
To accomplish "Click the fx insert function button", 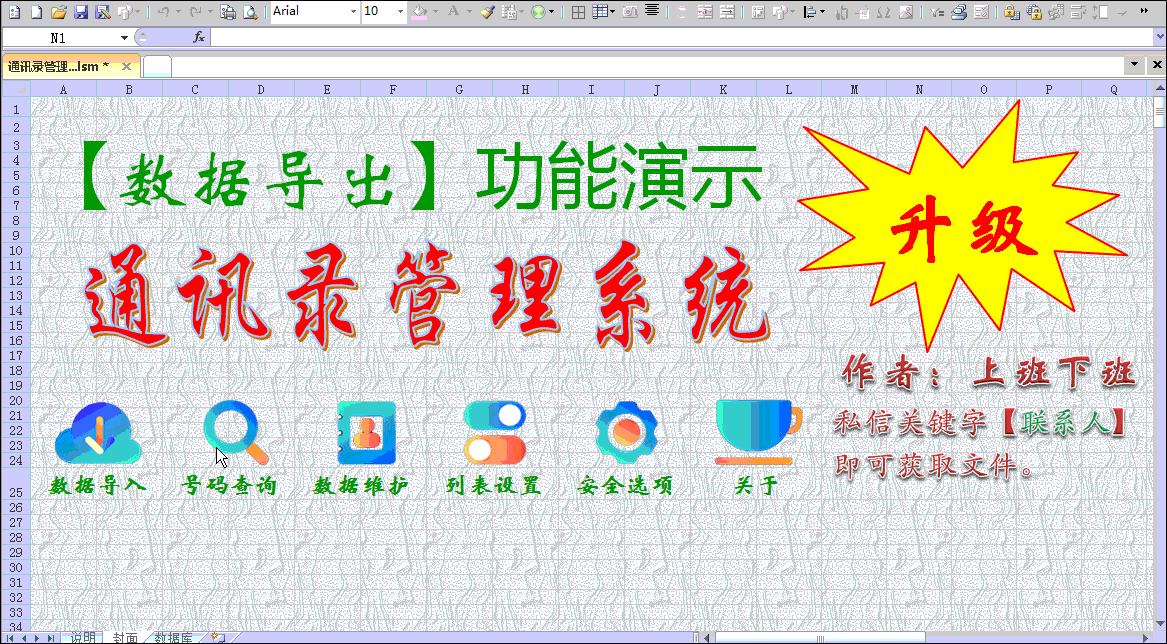I will tap(198, 37).
